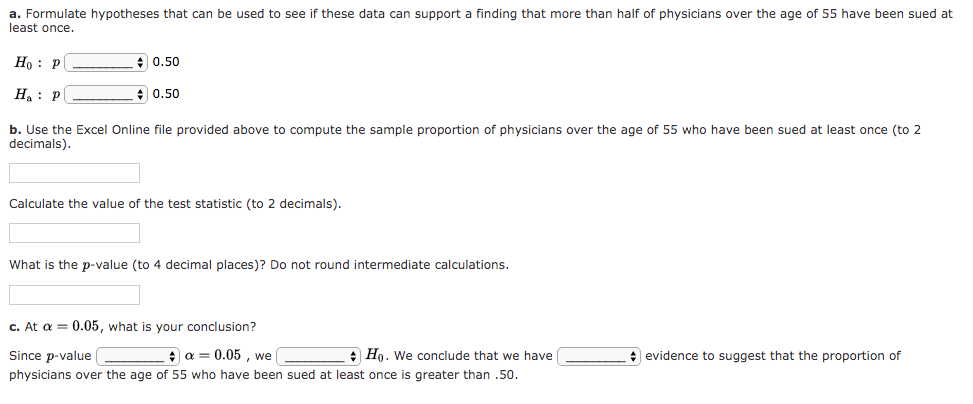Click the sample proportion answer box

[74, 173]
